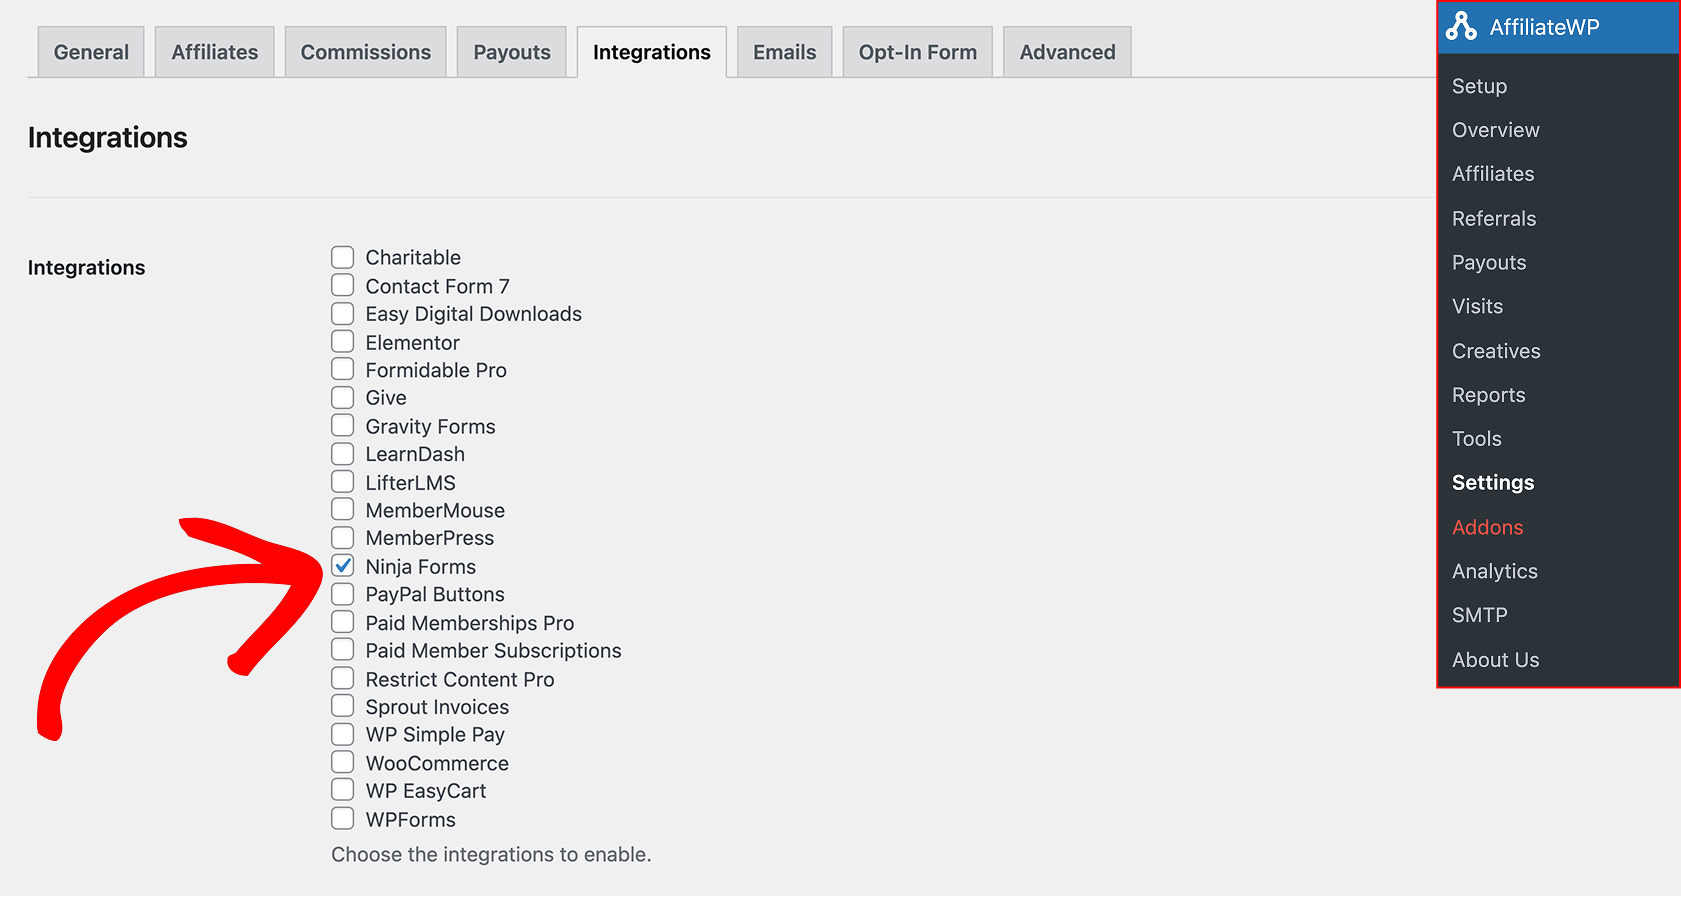Tick the WPForms integration checkbox
The image size is (1681, 897).
pyautogui.click(x=343, y=819)
